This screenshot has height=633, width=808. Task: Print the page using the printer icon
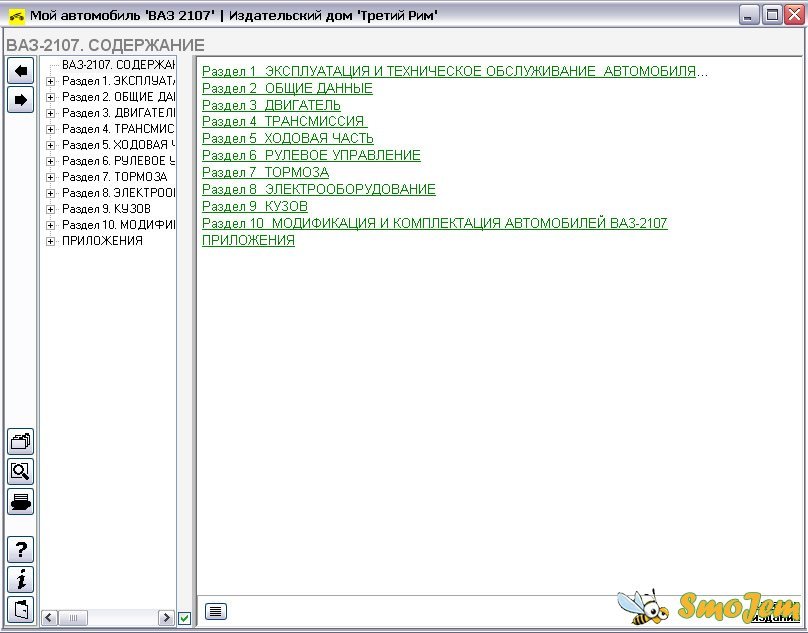click(x=20, y=501)
